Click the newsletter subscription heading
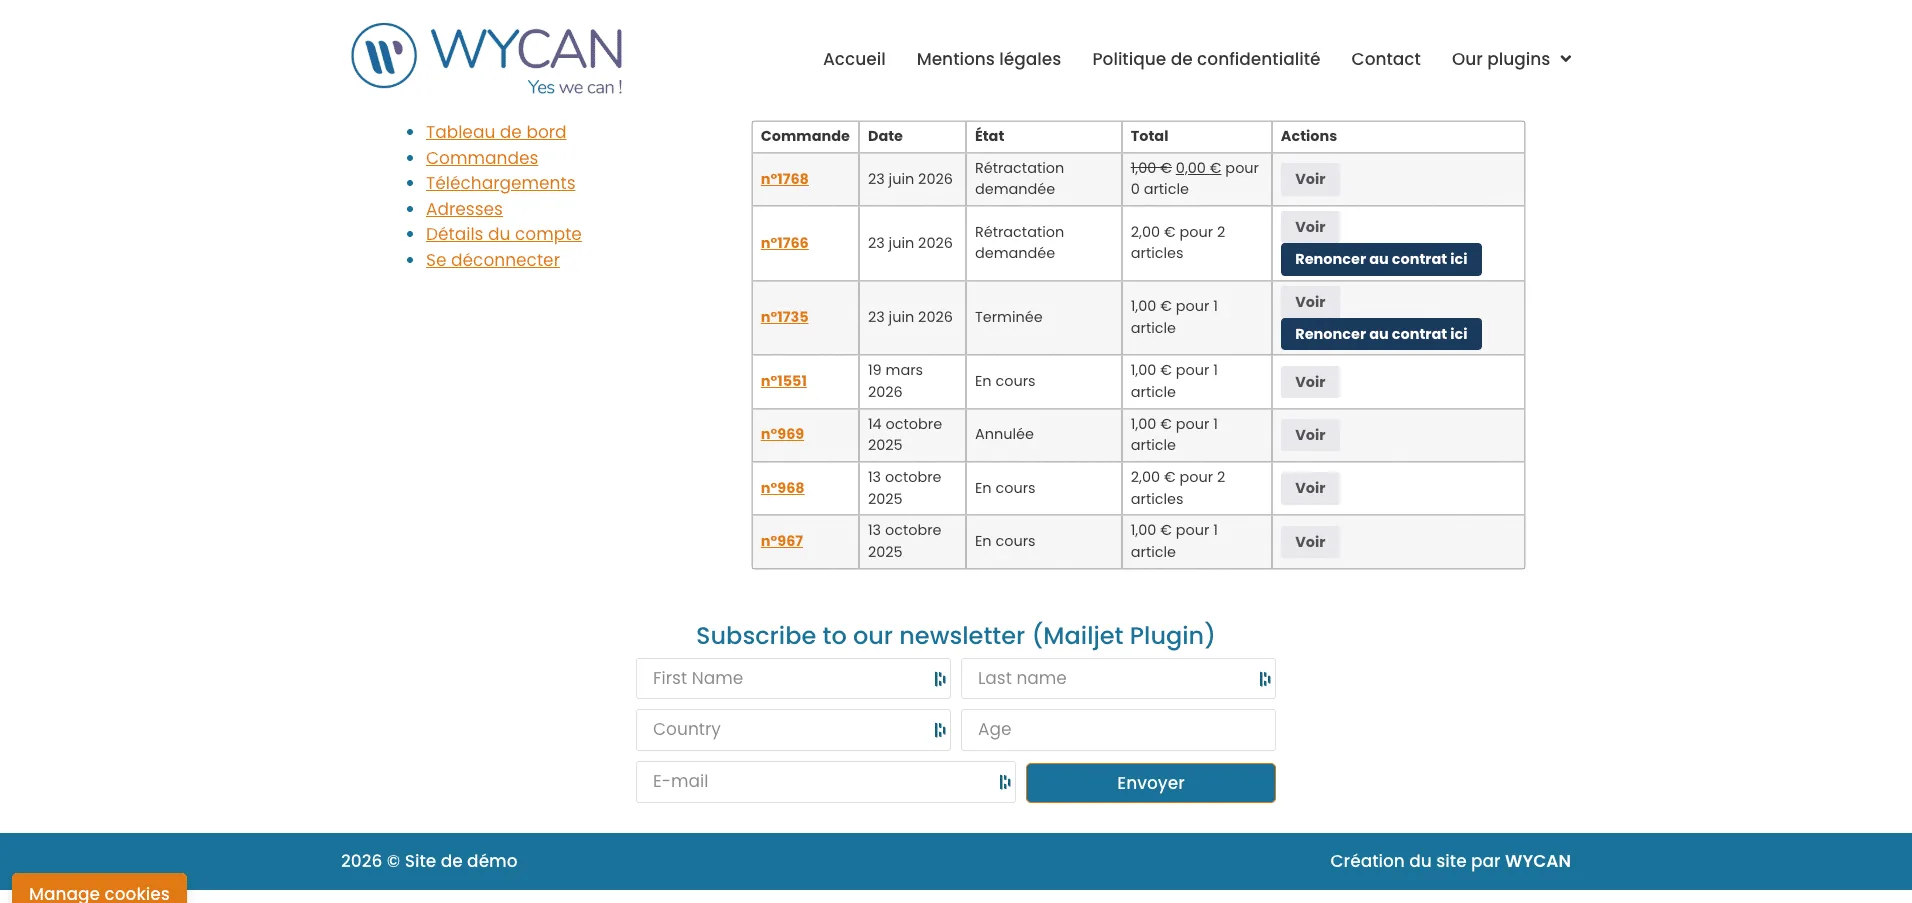Screen dimensions: 1912x903 (955, 636)
